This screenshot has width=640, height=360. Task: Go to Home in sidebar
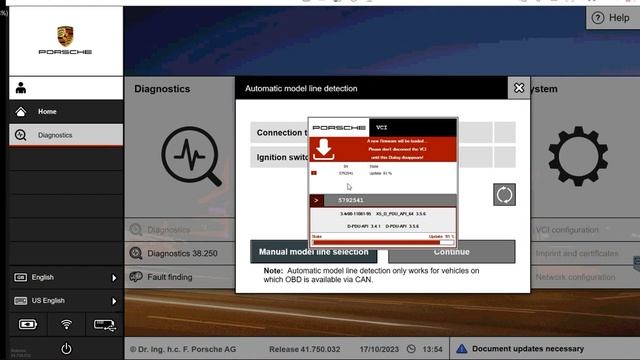pyautogui.click(x=66, y=111)
